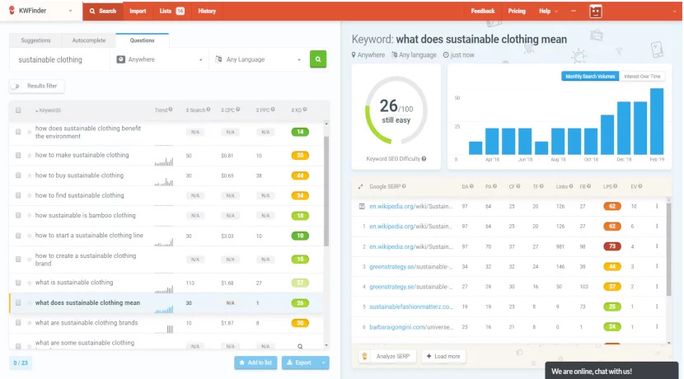Click the CPC column help icon
The width and height of the screenshot is (684, 379).
point(238,109)
